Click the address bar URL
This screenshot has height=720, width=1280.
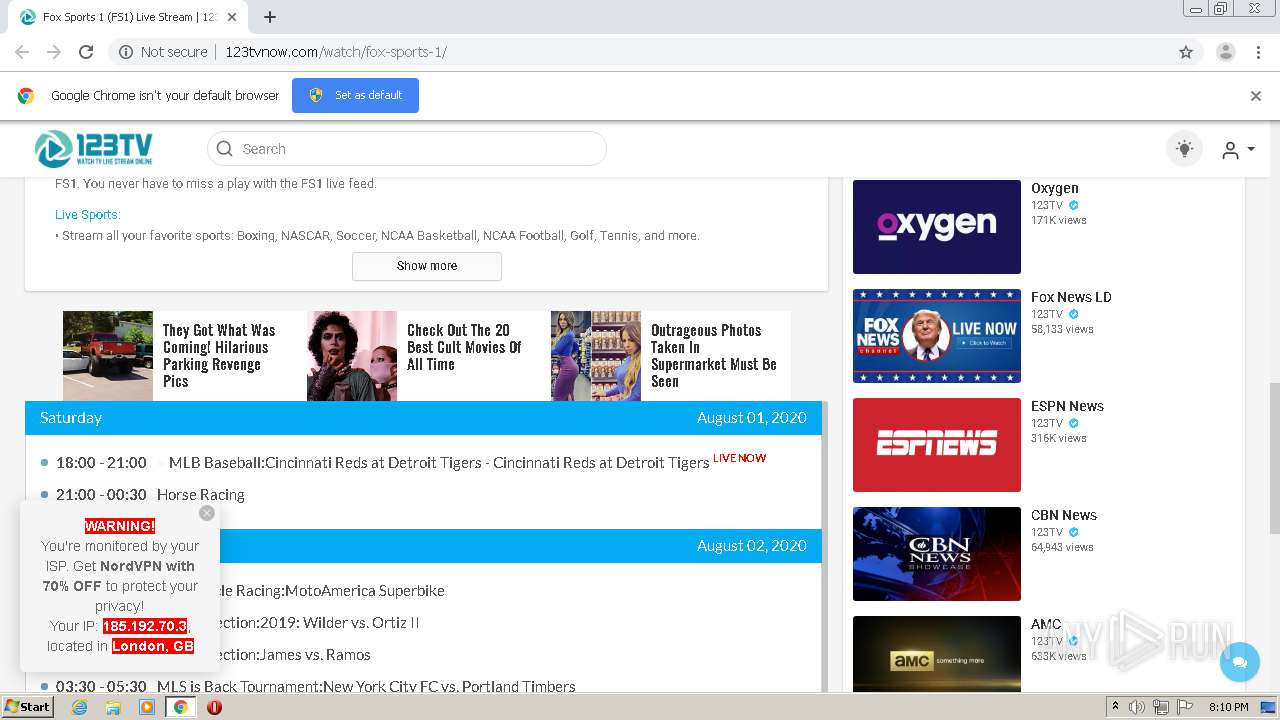(336, 52)
